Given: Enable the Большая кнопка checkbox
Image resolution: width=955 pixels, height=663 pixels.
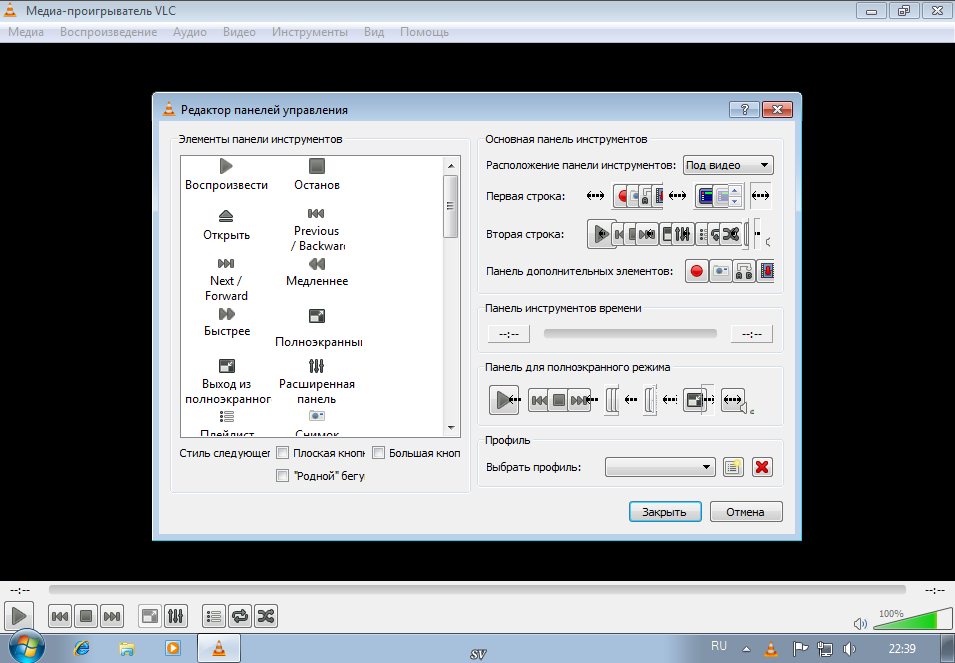Looking at the screenshot, I should click(x=379, y=453).
